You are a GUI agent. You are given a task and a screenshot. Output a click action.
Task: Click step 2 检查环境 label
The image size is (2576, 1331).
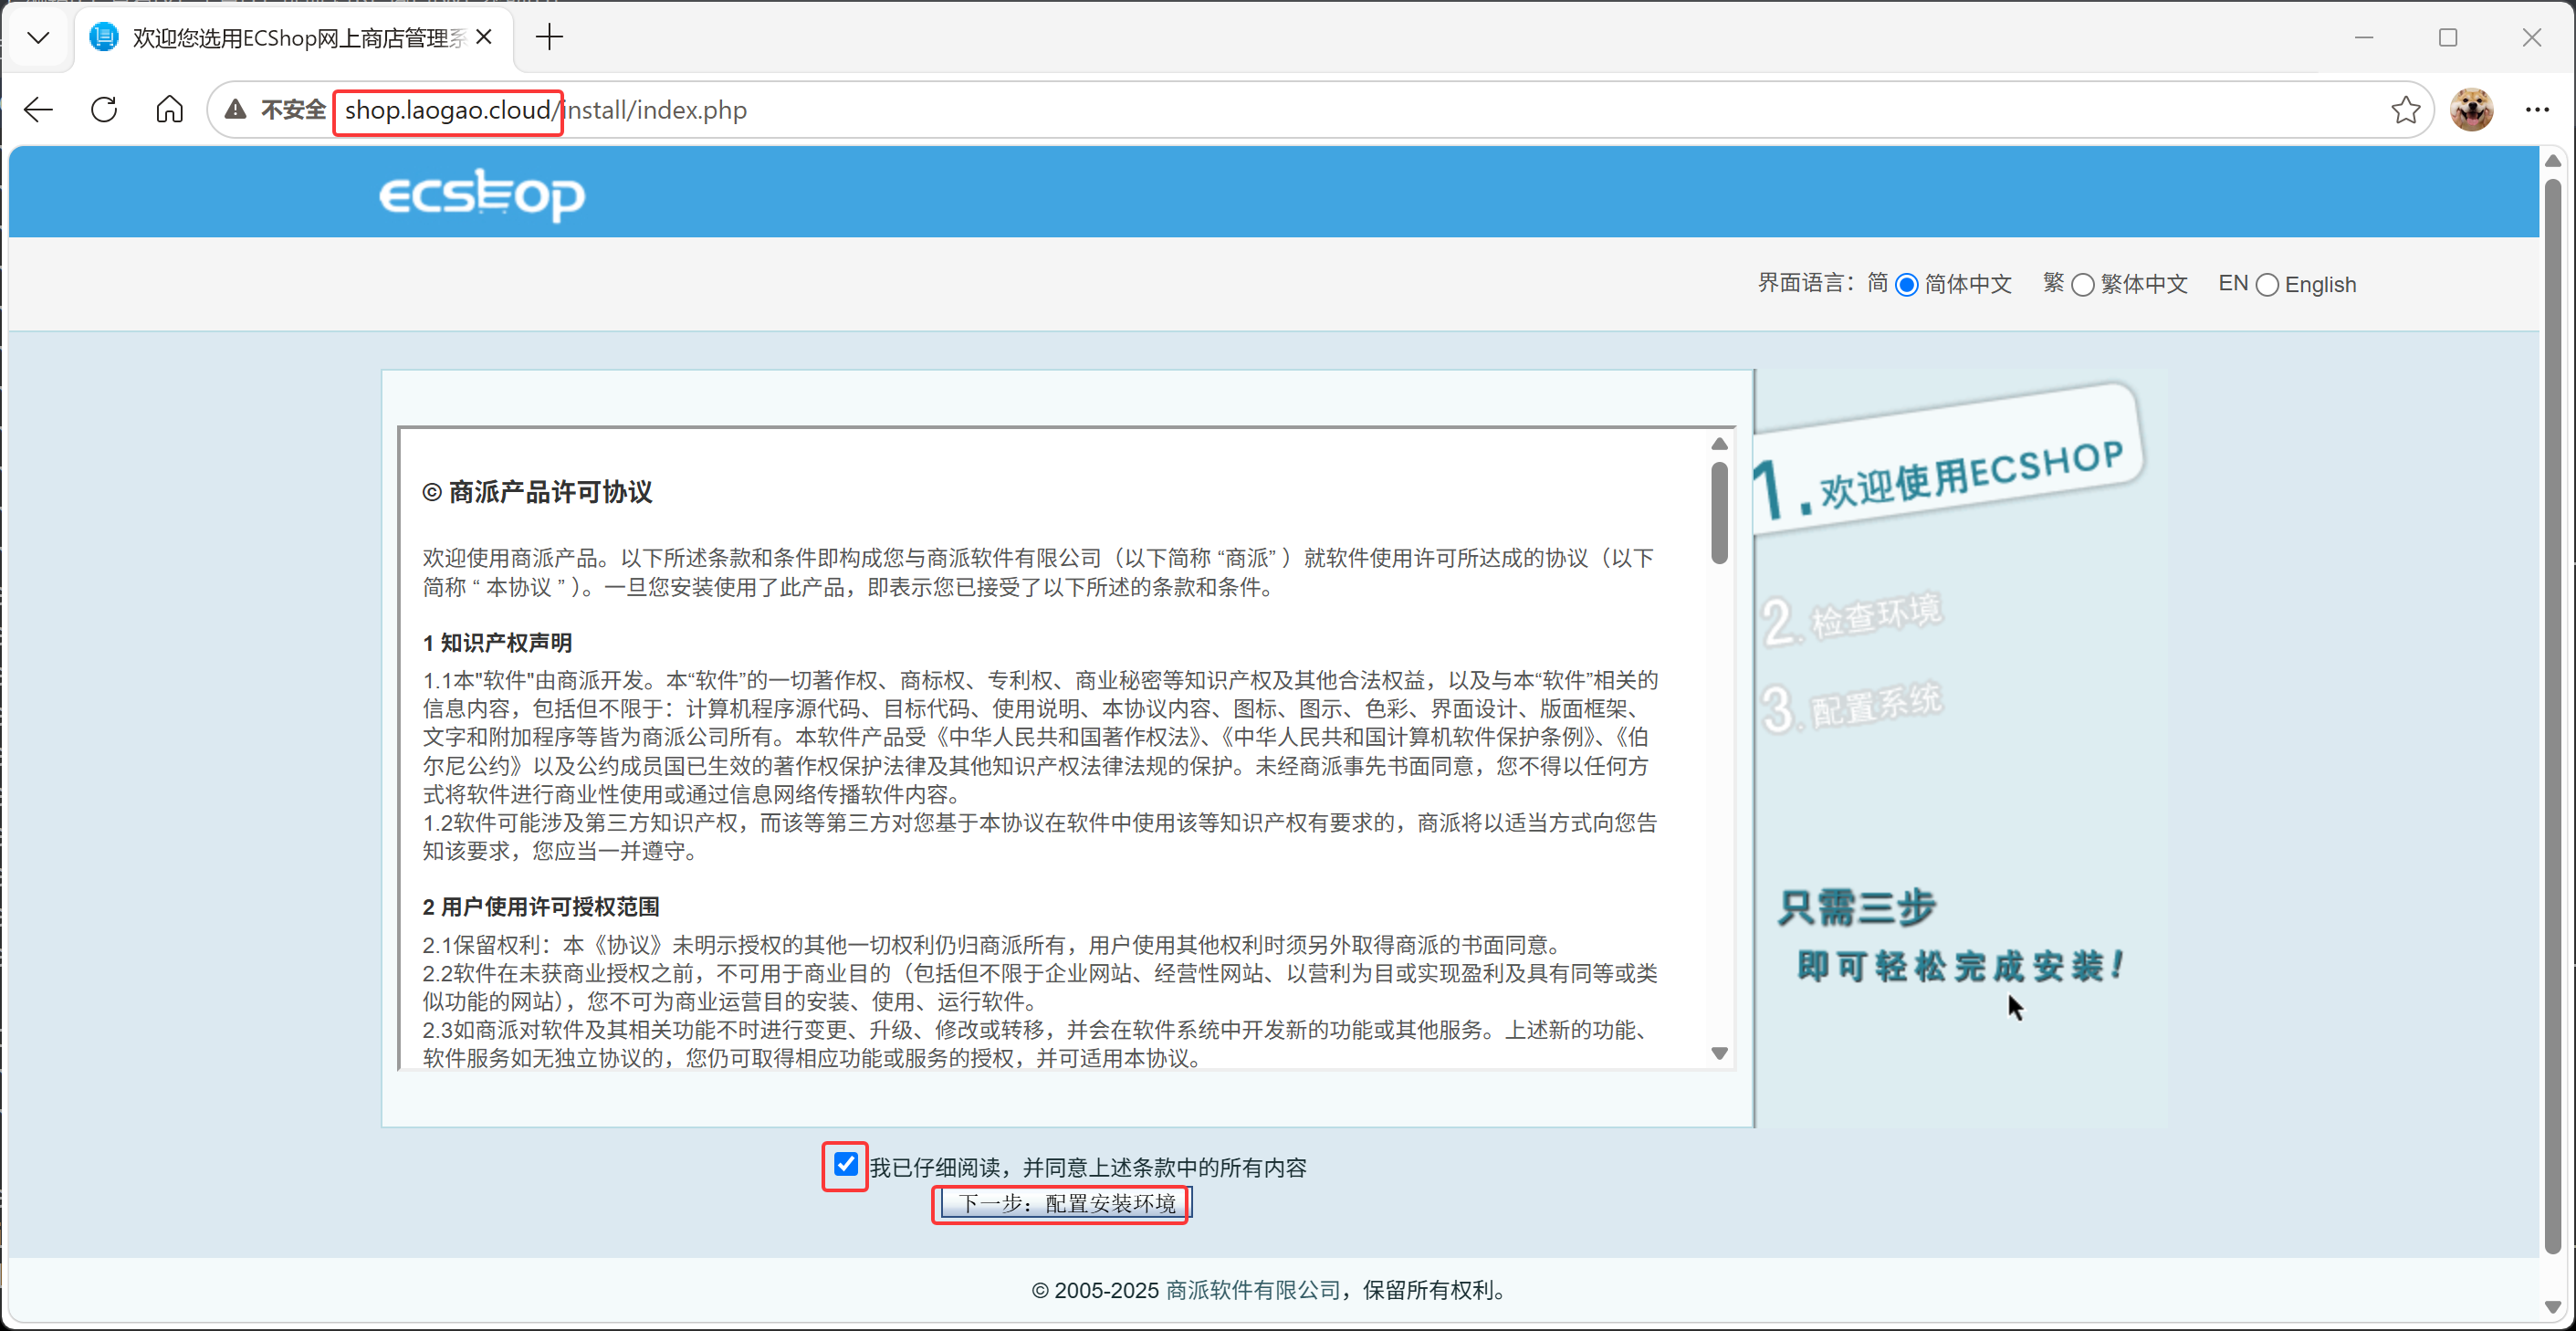click(1852, 618)
